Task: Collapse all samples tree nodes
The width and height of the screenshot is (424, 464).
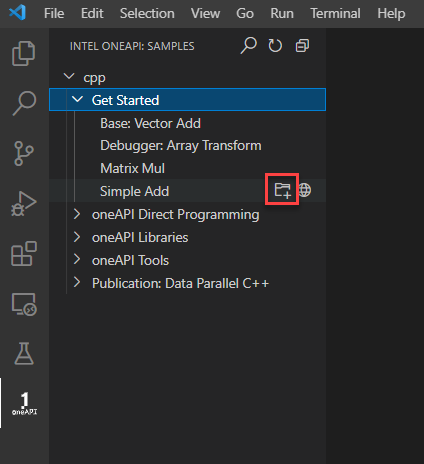Action: 302,46
